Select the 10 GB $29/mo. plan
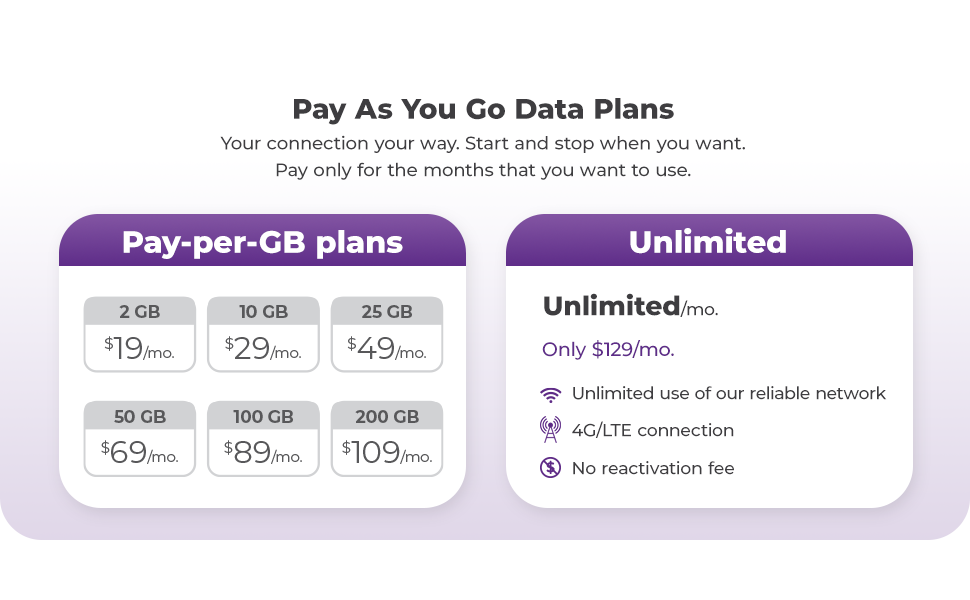 [264, 334]
